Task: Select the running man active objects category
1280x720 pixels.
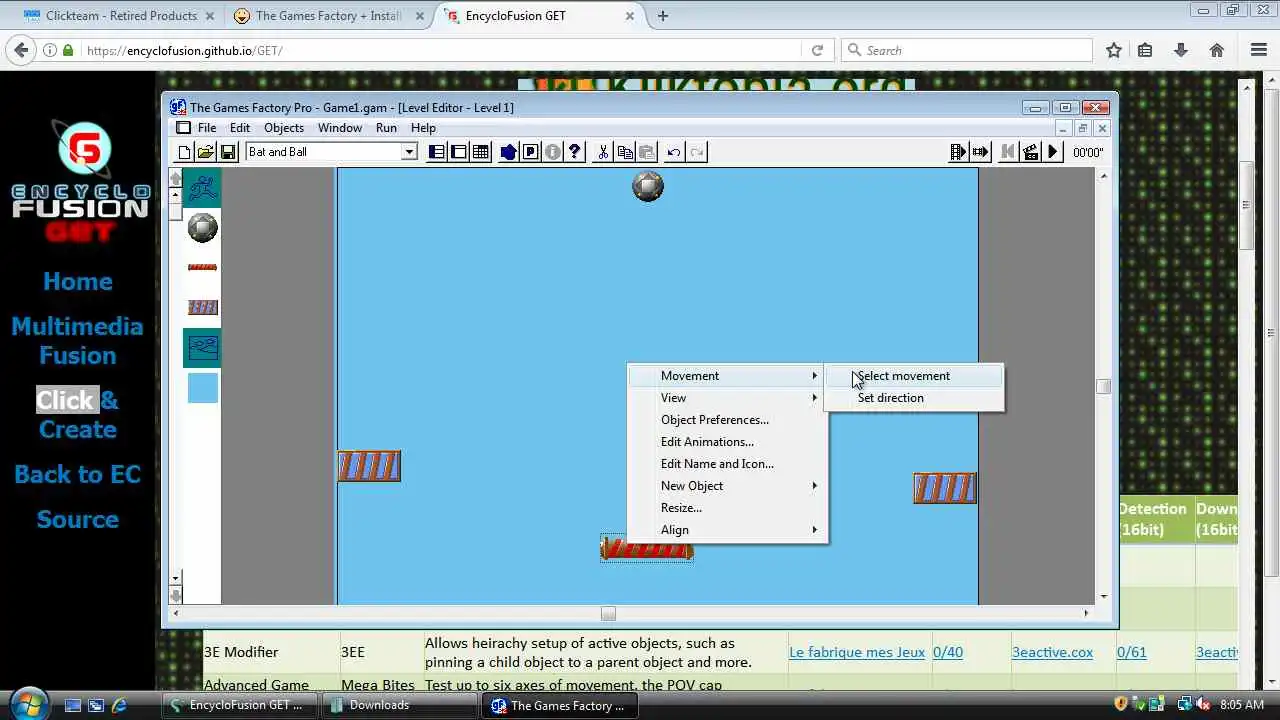Action: (x=202, y=188)
